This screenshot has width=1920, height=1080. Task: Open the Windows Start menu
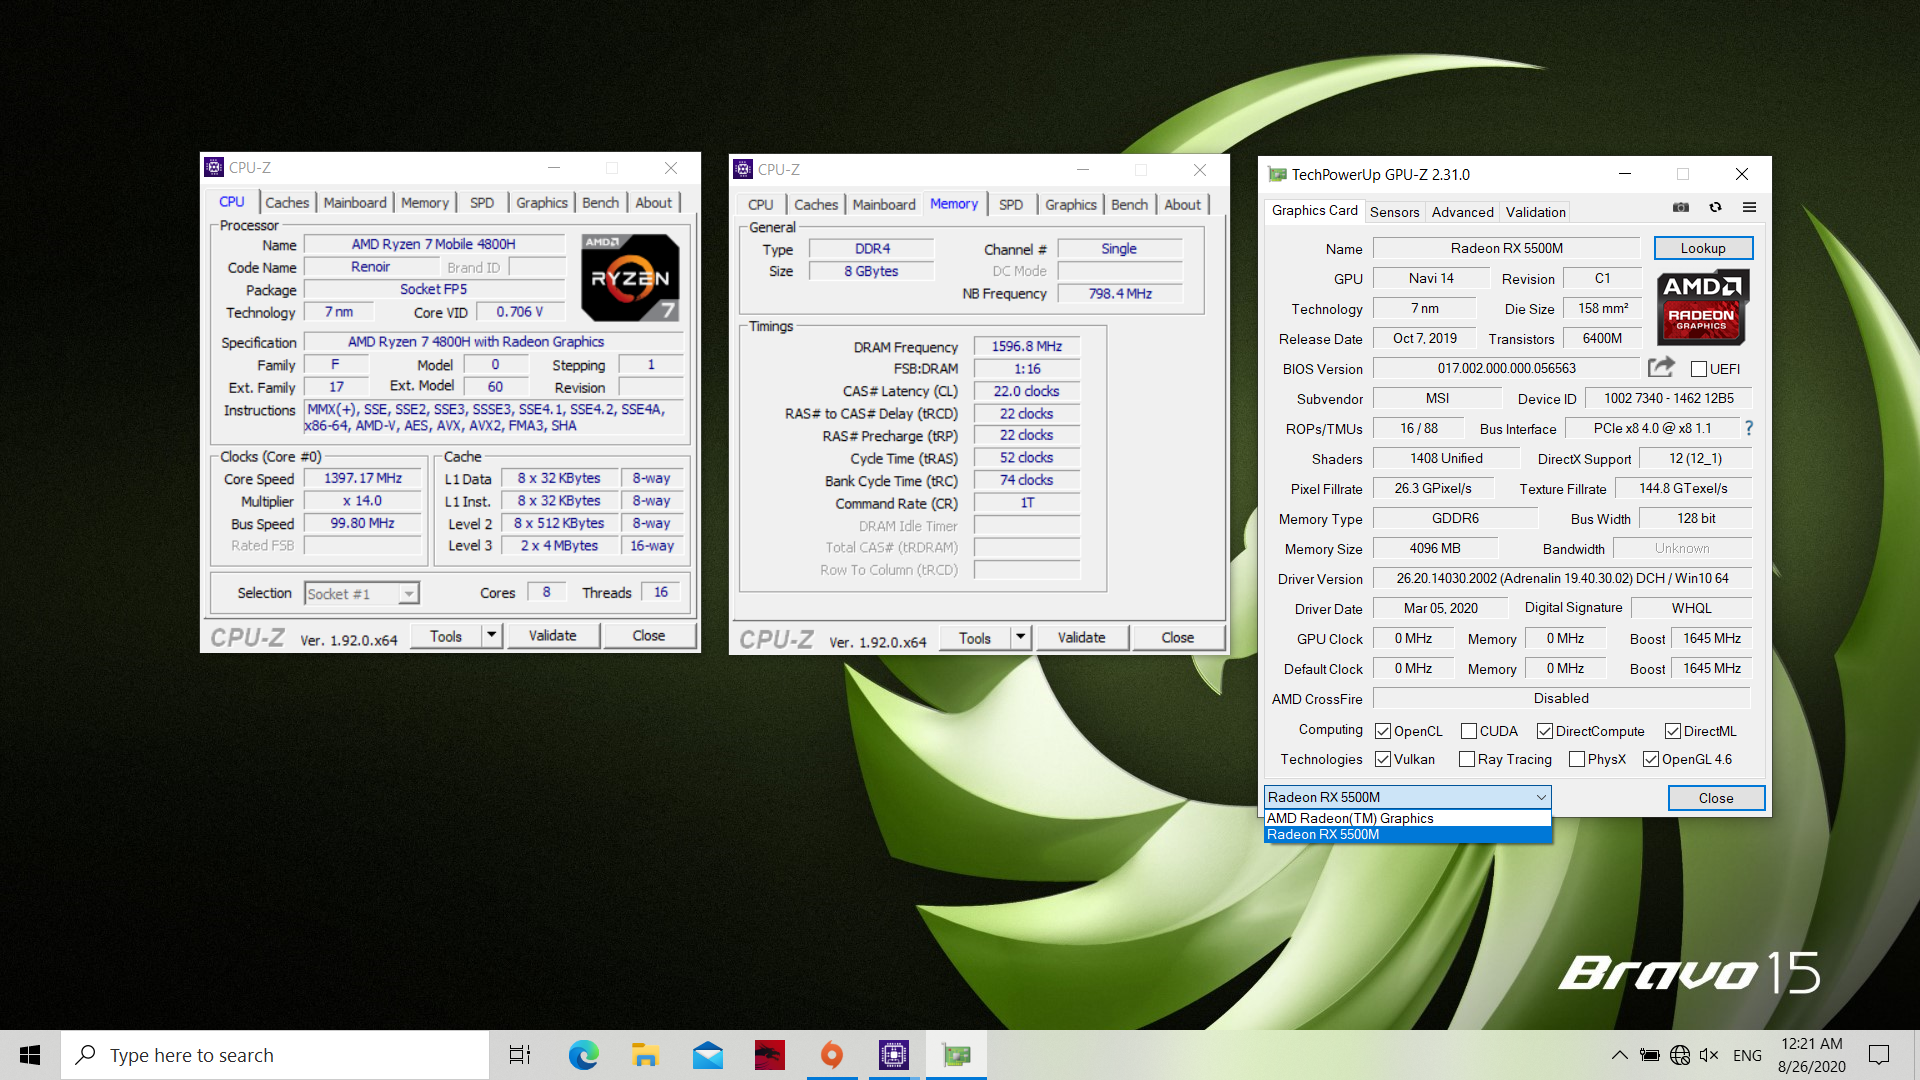pos(30,1055)
